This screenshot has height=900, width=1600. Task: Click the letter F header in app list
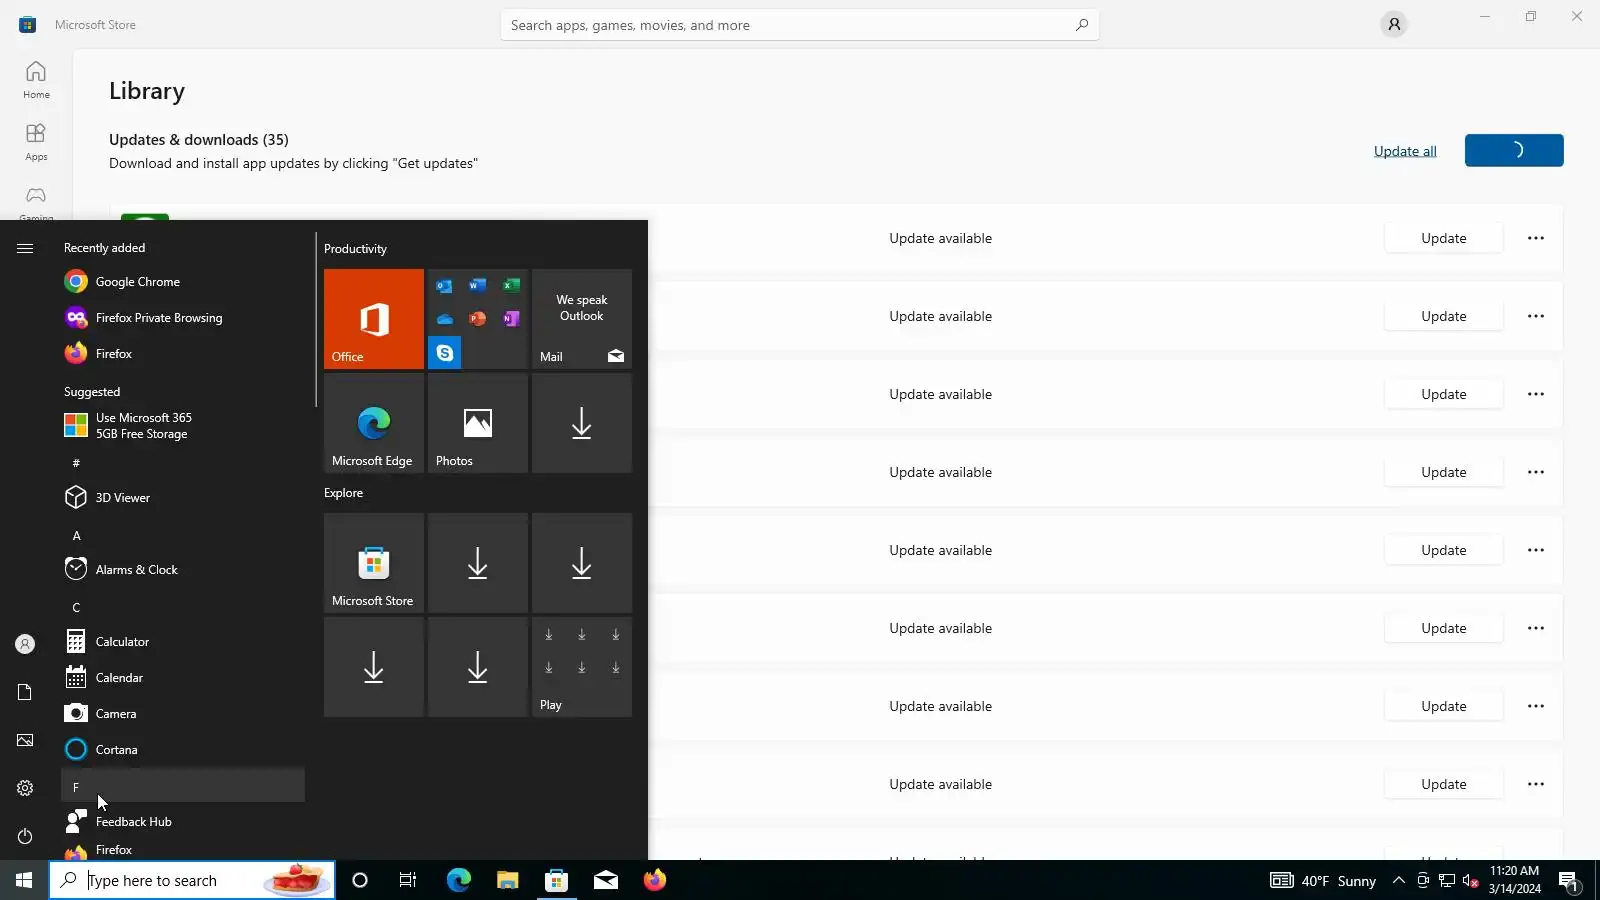(x=183, y=786)
